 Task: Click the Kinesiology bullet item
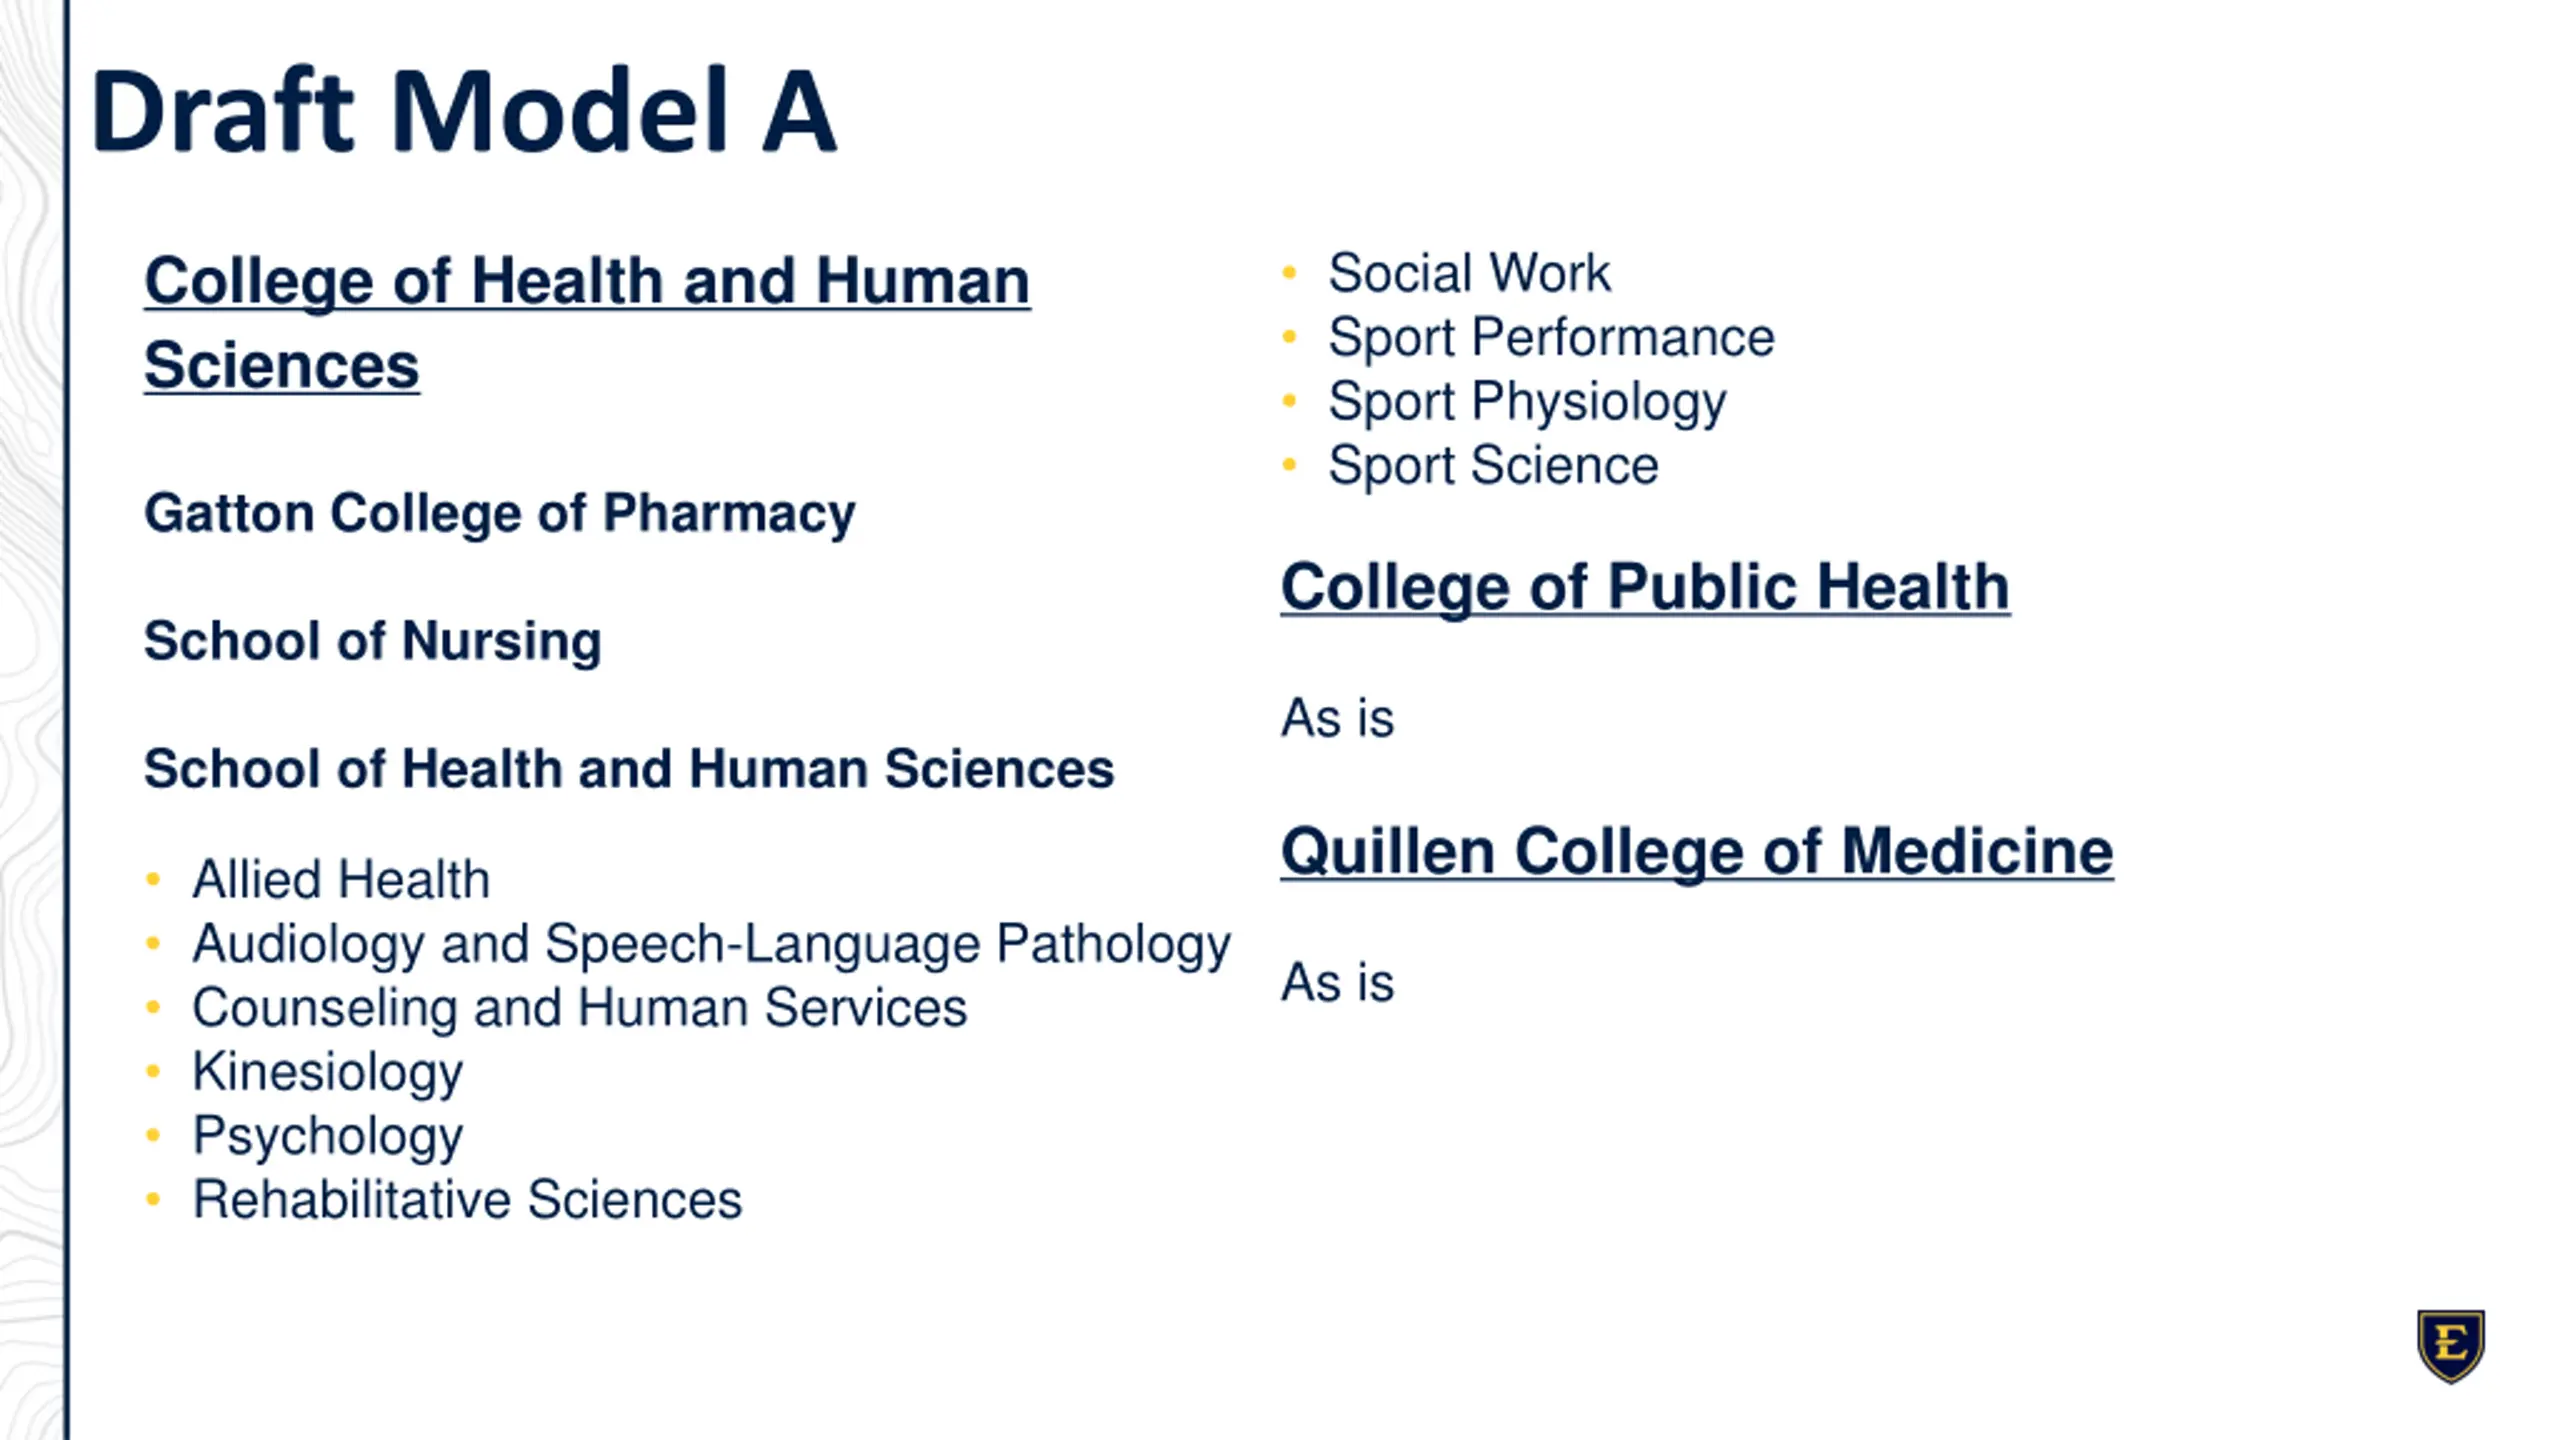pos(328,1073)
